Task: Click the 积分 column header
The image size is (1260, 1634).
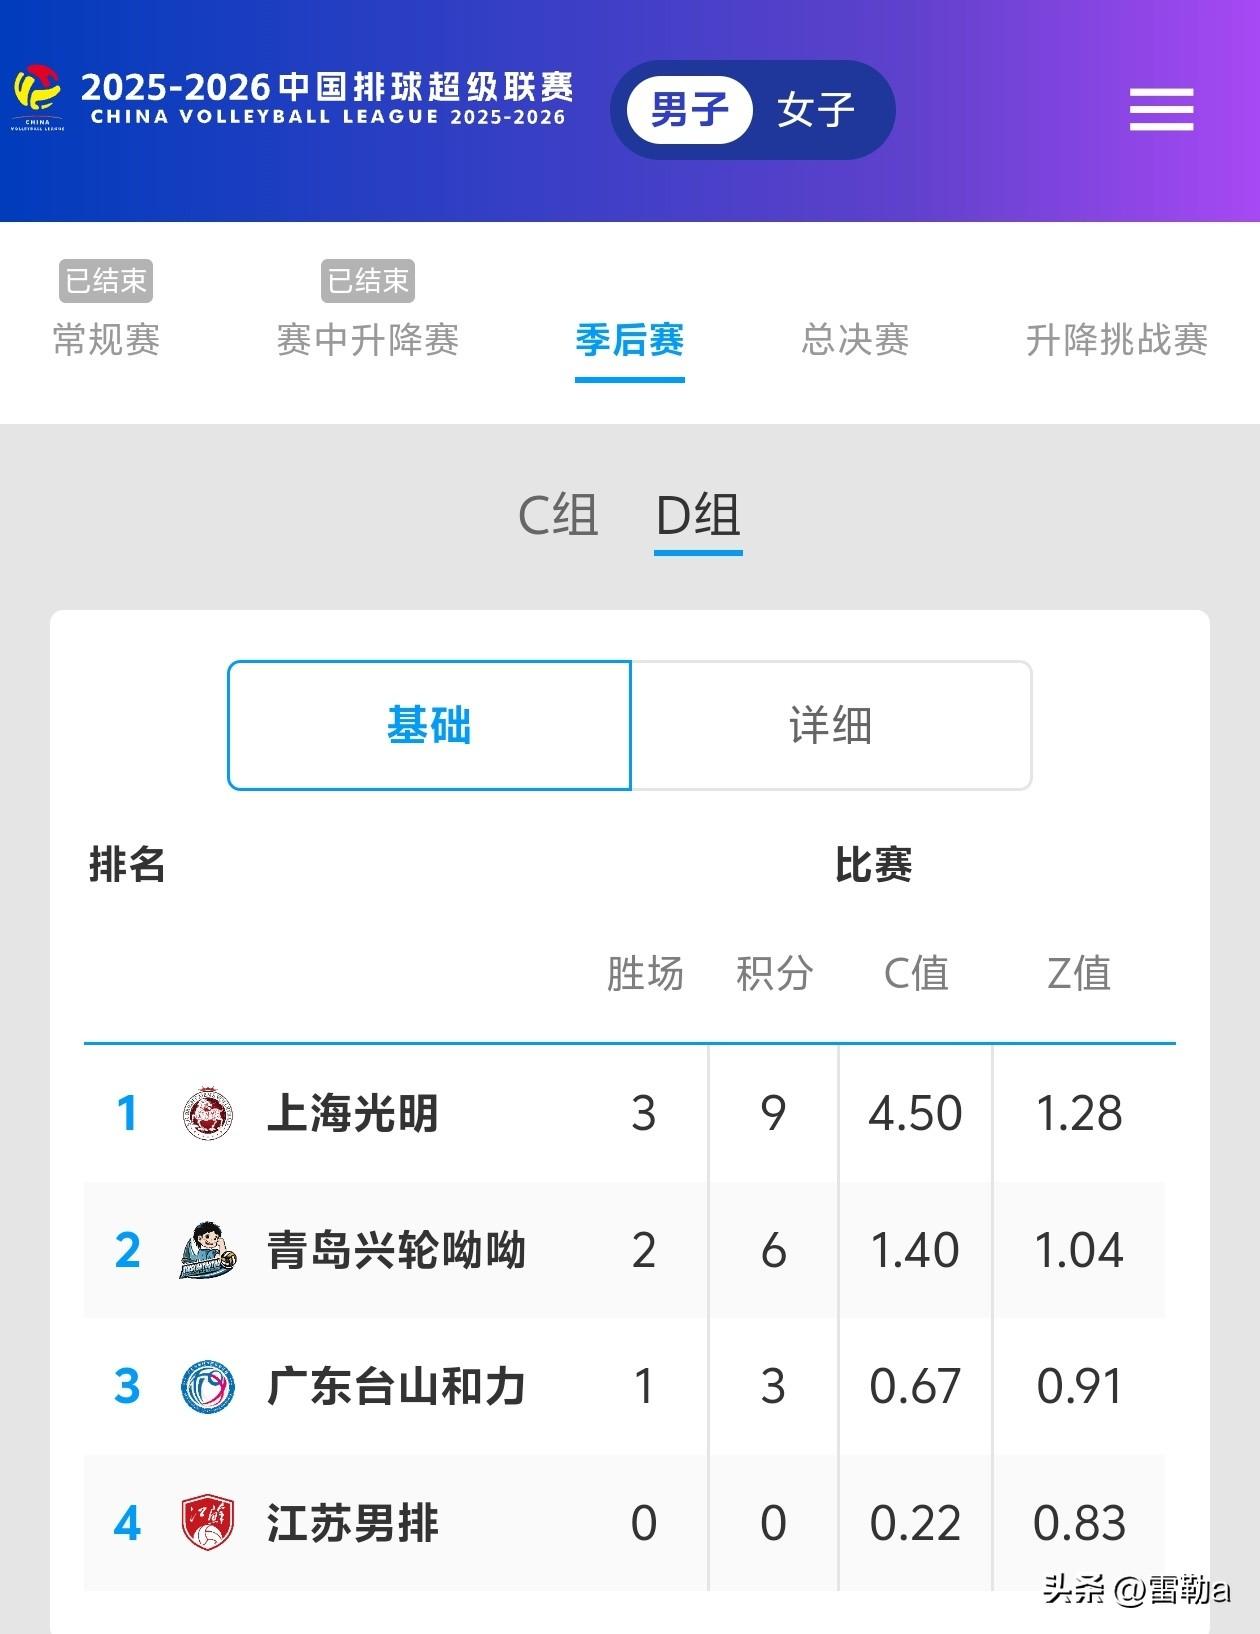Action: pos(774,973)
